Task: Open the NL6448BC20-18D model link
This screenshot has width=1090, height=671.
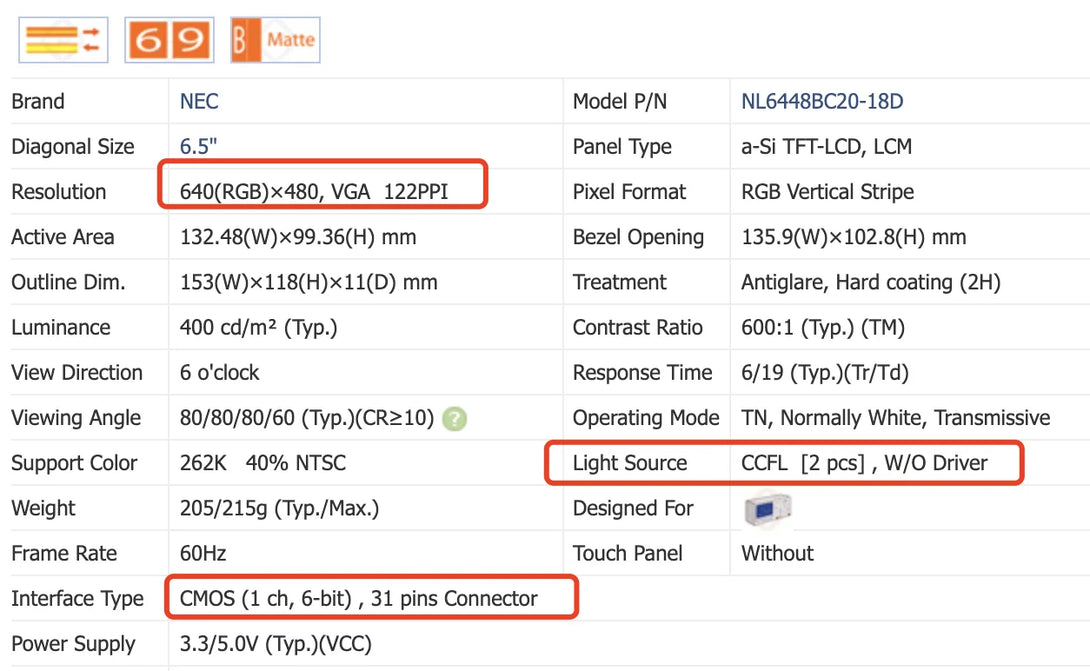Action: point(822,102)
